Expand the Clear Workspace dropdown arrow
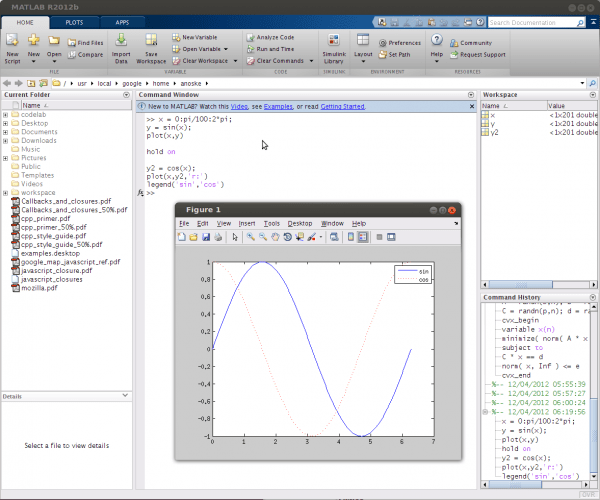Viewport: 600px width, 500px height. click(x=235, y=61)
